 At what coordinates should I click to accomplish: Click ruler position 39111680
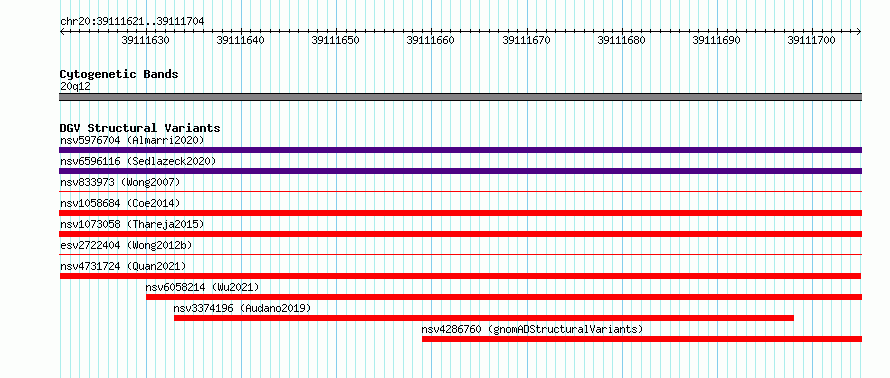coord(621,40)
